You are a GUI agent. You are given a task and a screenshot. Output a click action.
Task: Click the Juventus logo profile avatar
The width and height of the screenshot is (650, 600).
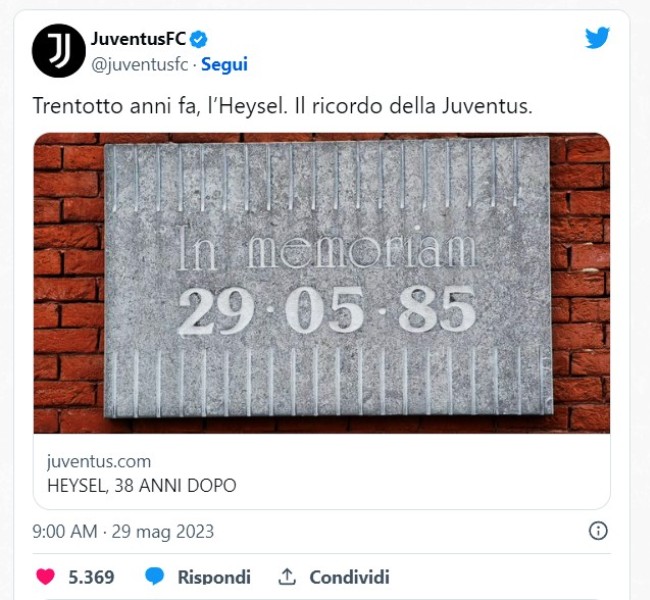[58, 51]
